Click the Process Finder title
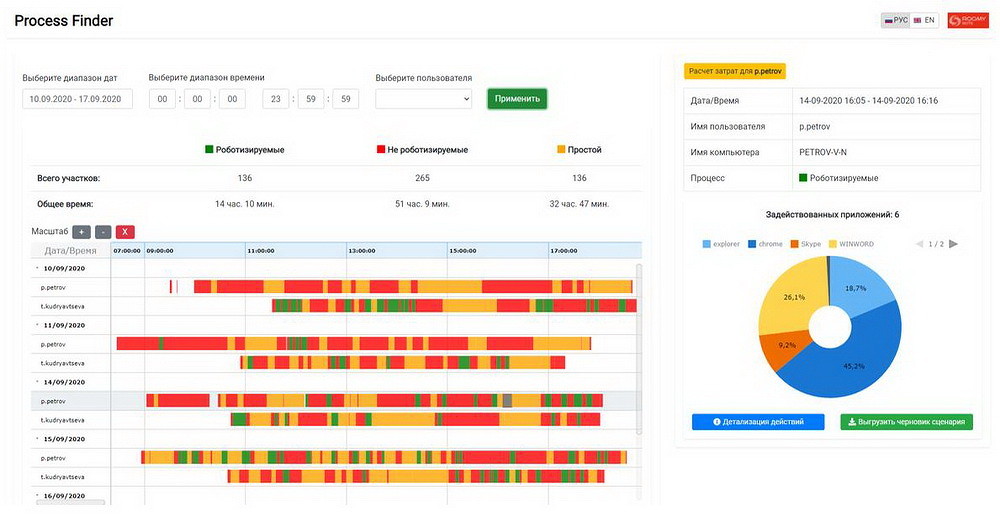 click(64, 21)
